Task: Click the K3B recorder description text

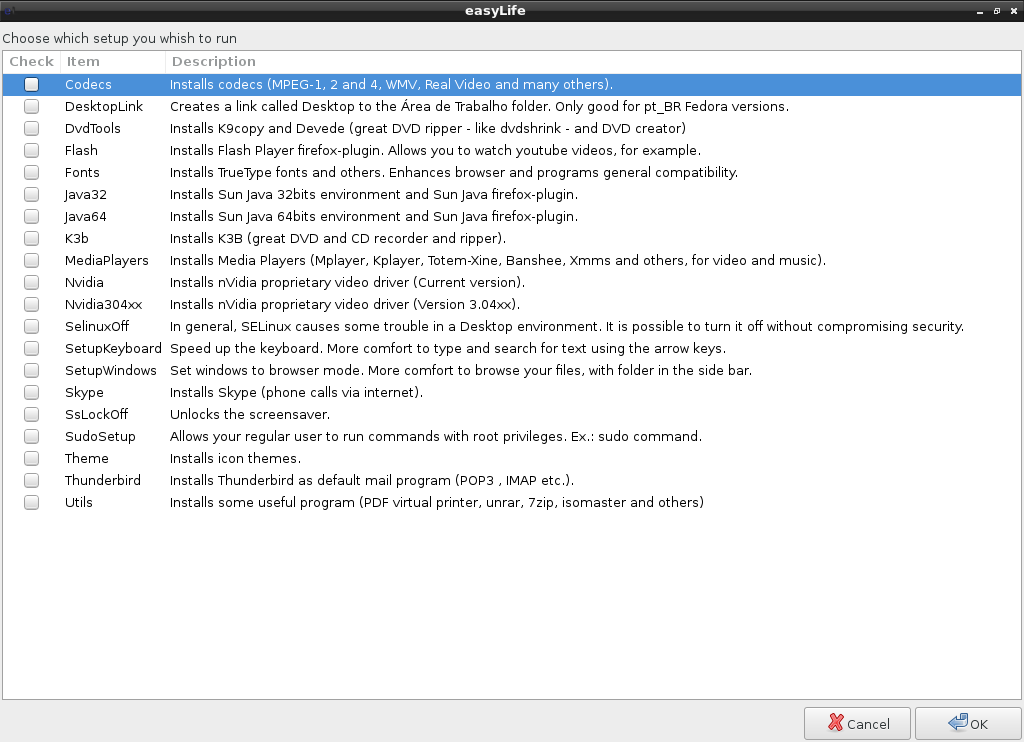Action: (x=338, y=238)
